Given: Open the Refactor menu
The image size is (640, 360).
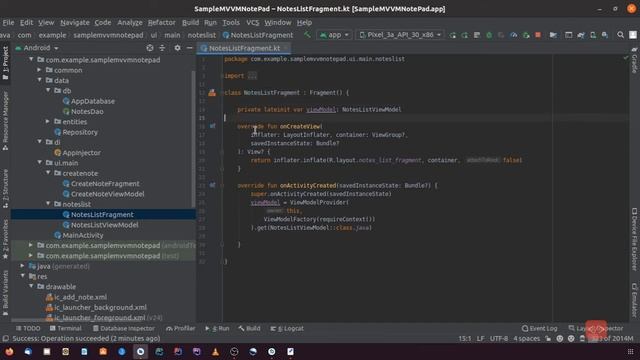Looking at the screenshot, I should pyautogui.click(x=162, y=22).
